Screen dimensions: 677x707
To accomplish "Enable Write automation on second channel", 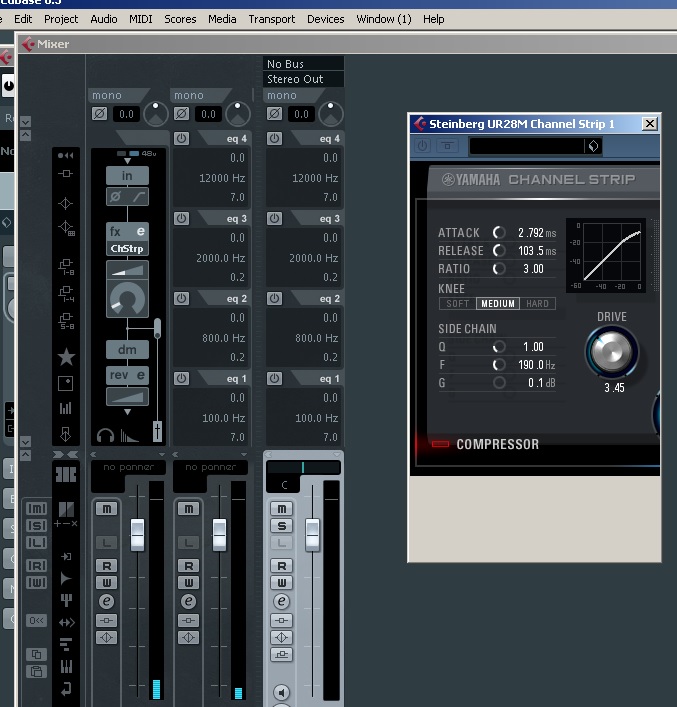I will click(x=189, y=583).
